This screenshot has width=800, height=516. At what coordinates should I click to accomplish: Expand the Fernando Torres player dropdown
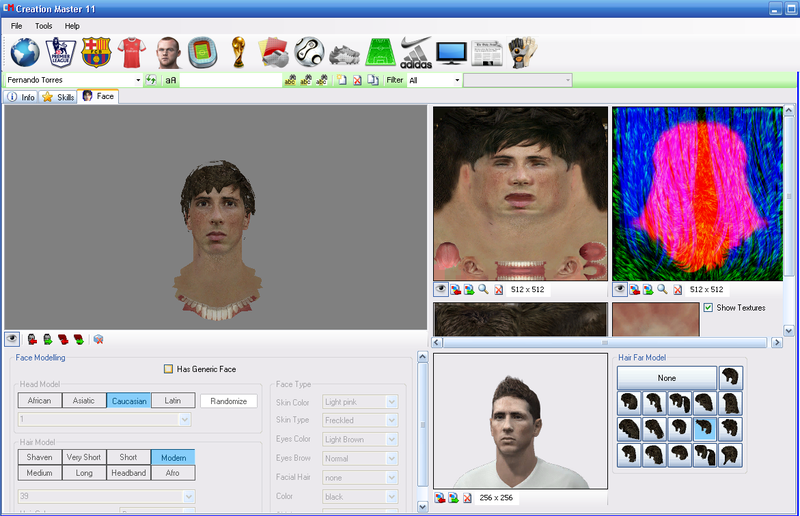tap(138, 80)
